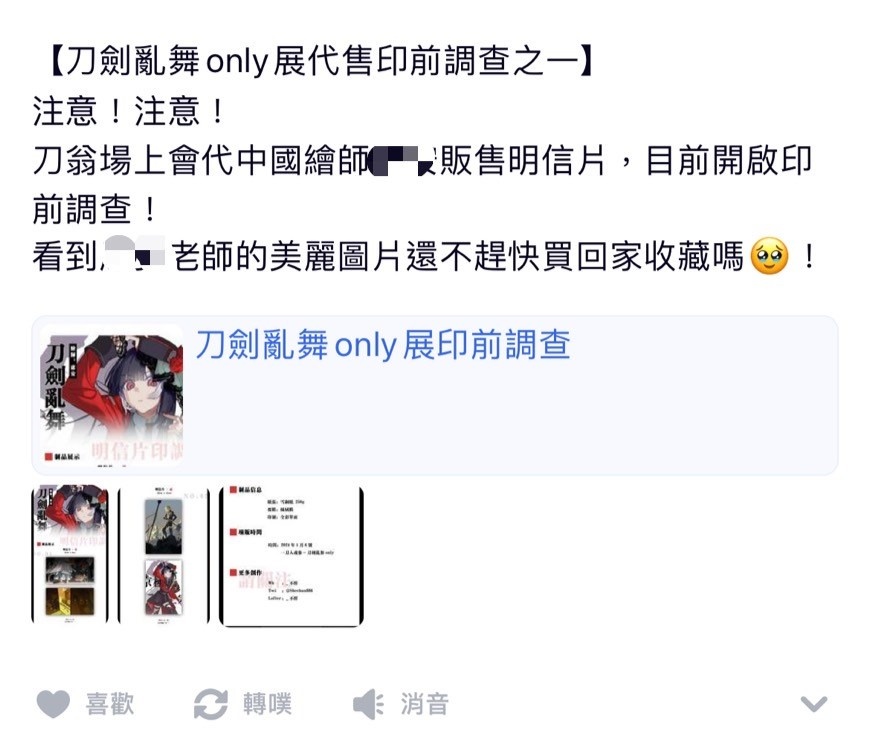View the third thumbnail with product info text

[291, 556]
